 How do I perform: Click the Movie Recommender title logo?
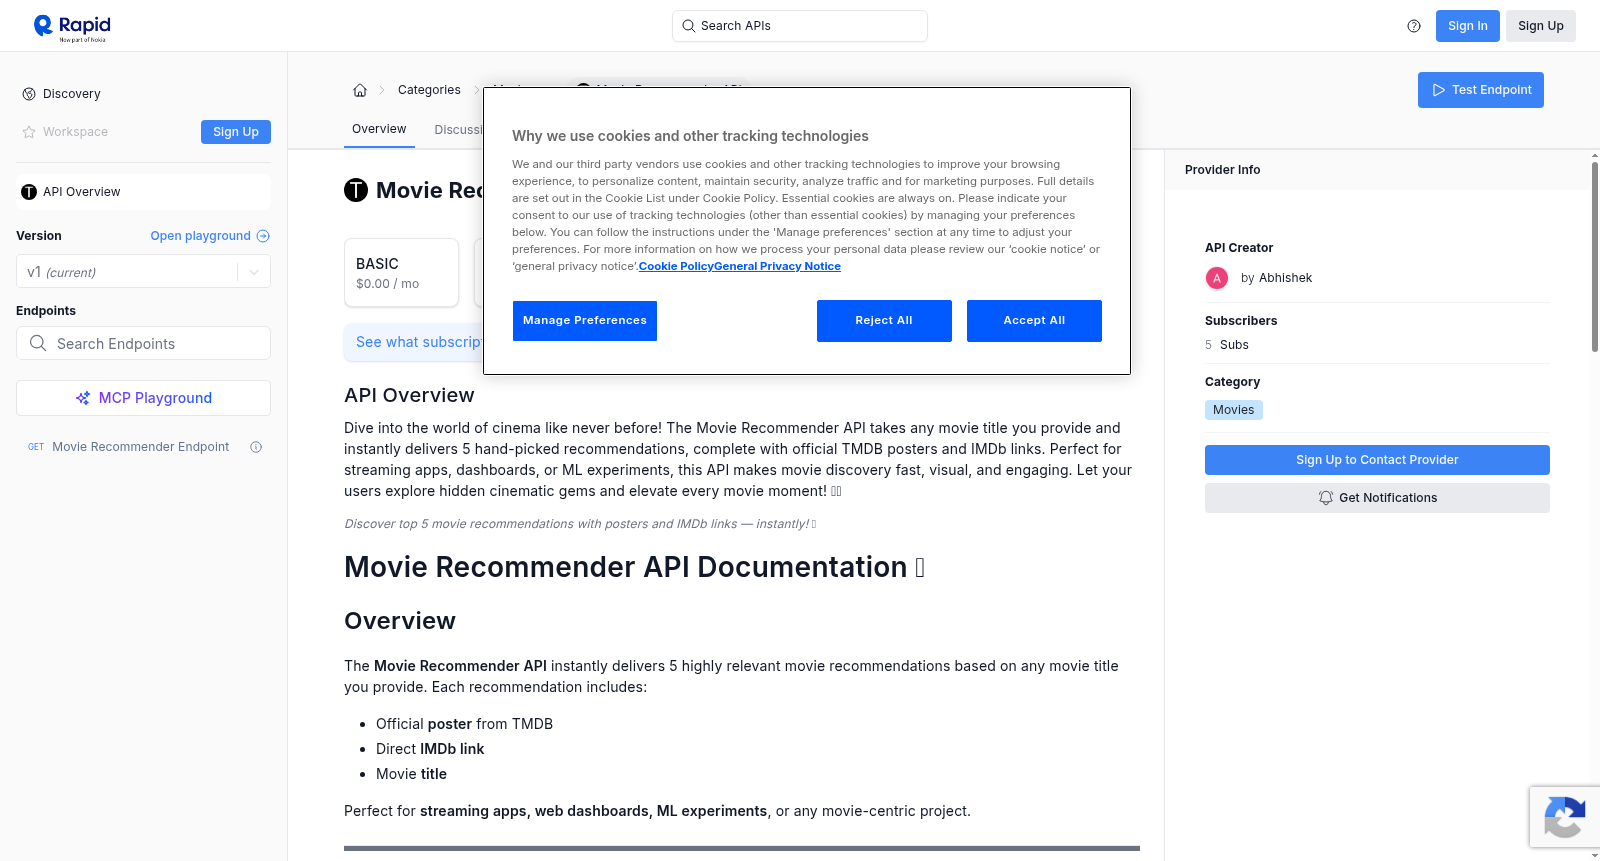point(356,190)
